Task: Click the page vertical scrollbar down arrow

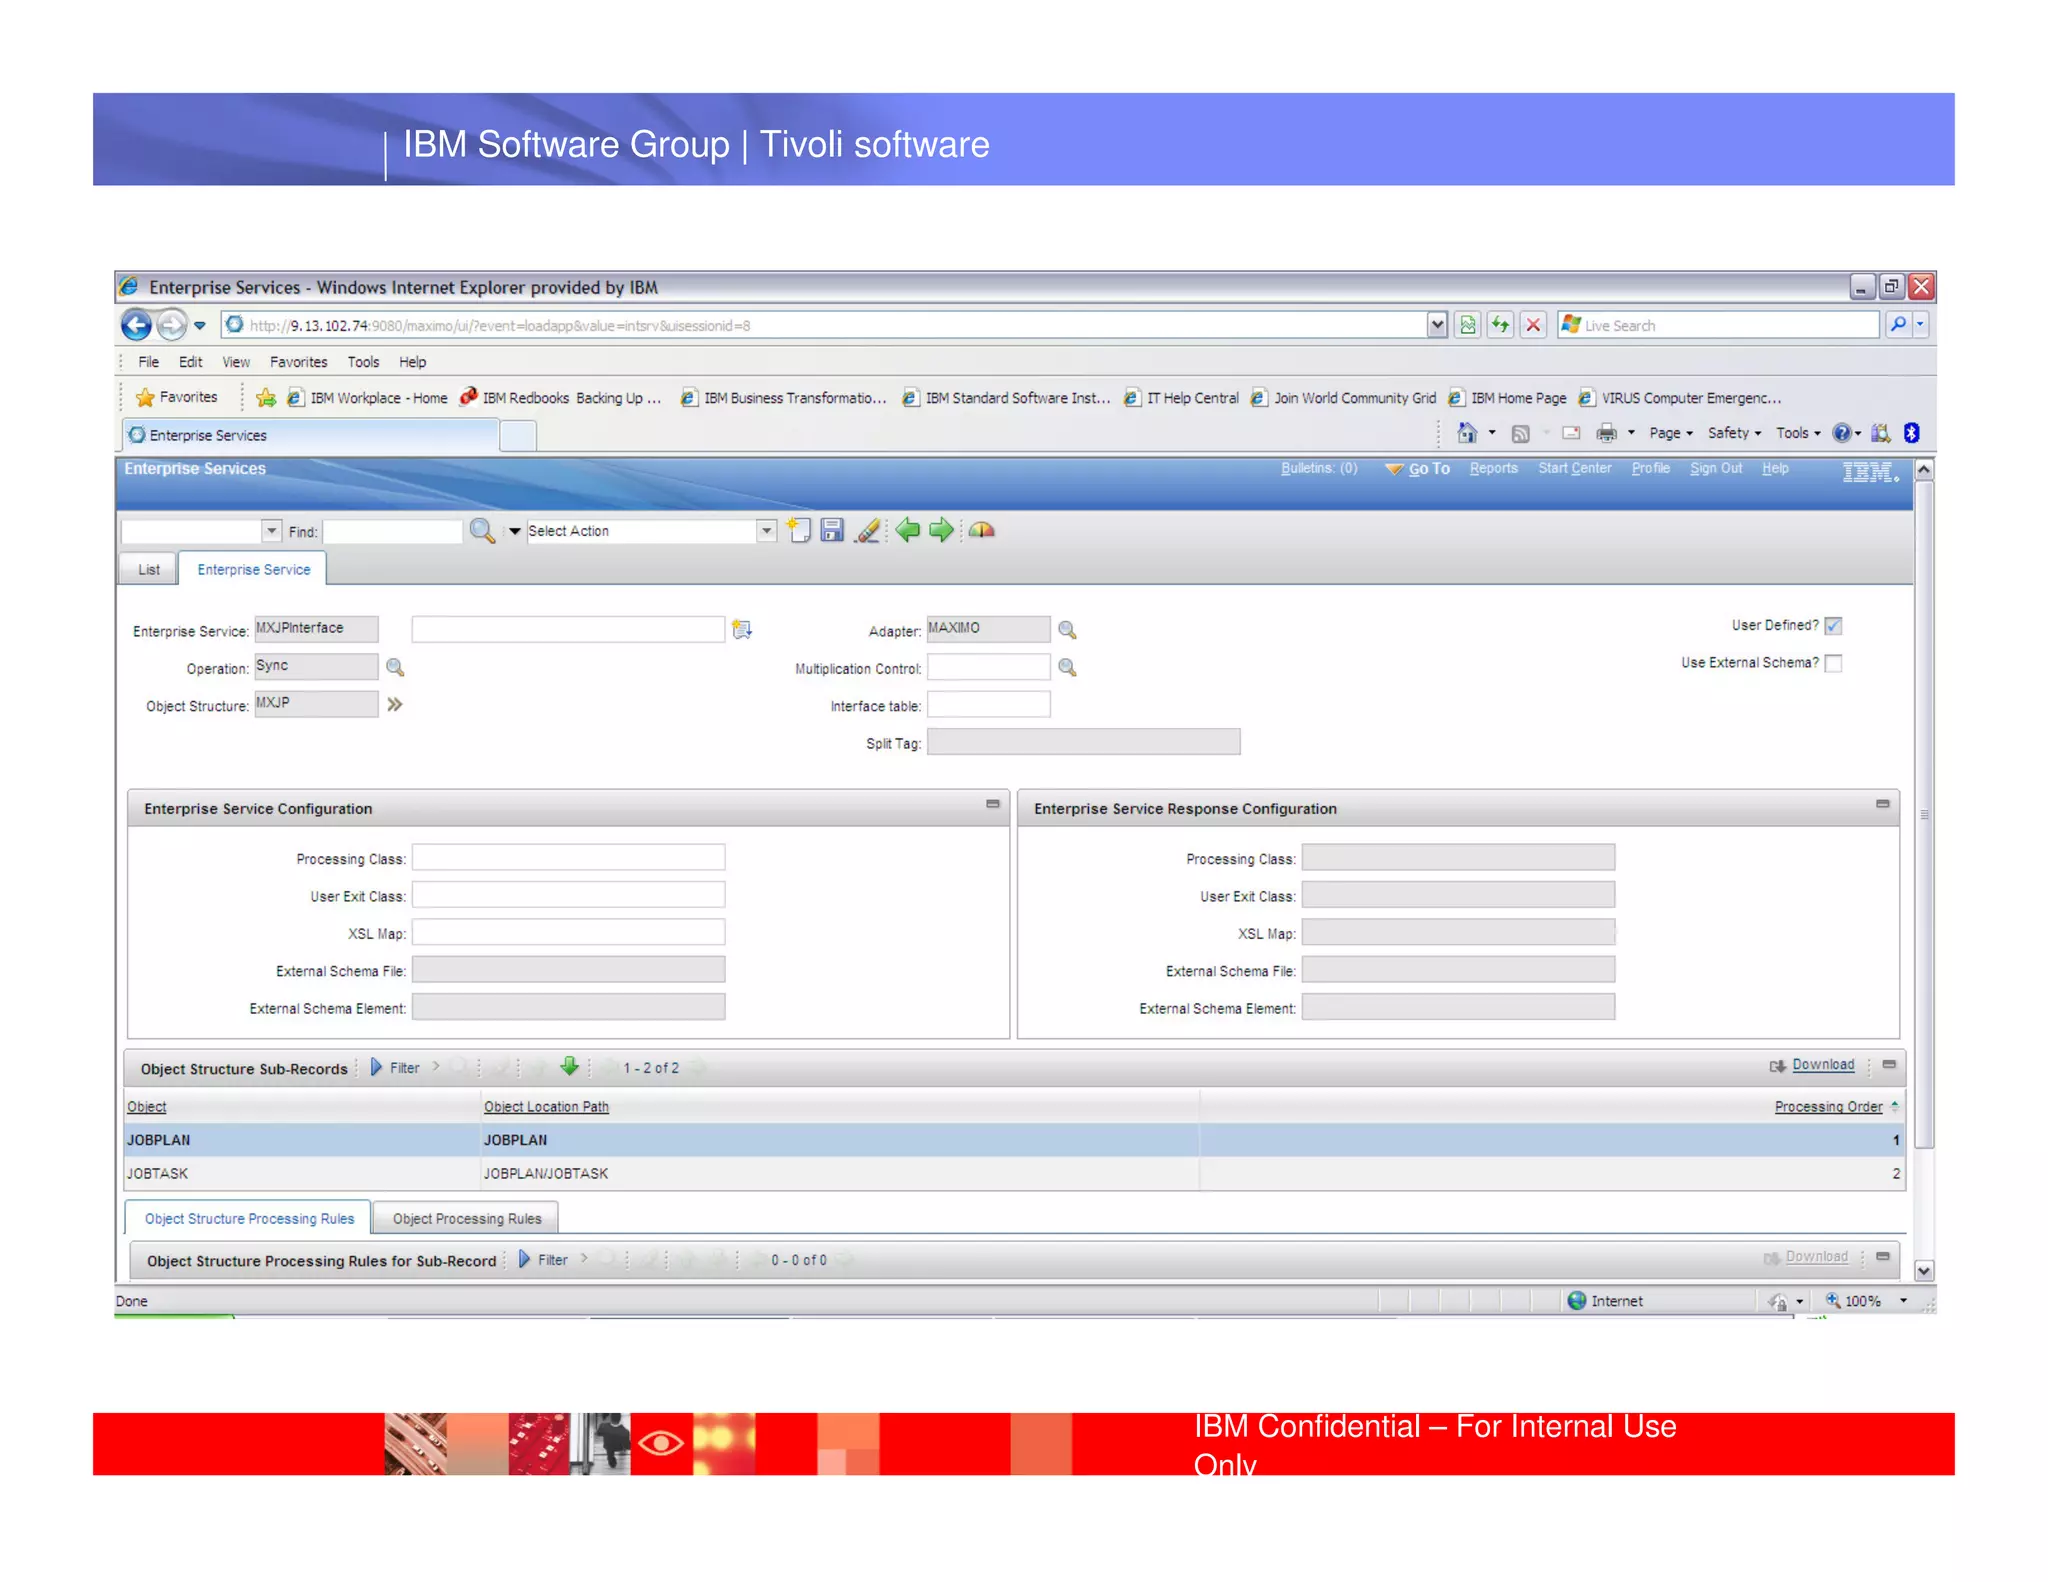Action: point(1923,1271)
